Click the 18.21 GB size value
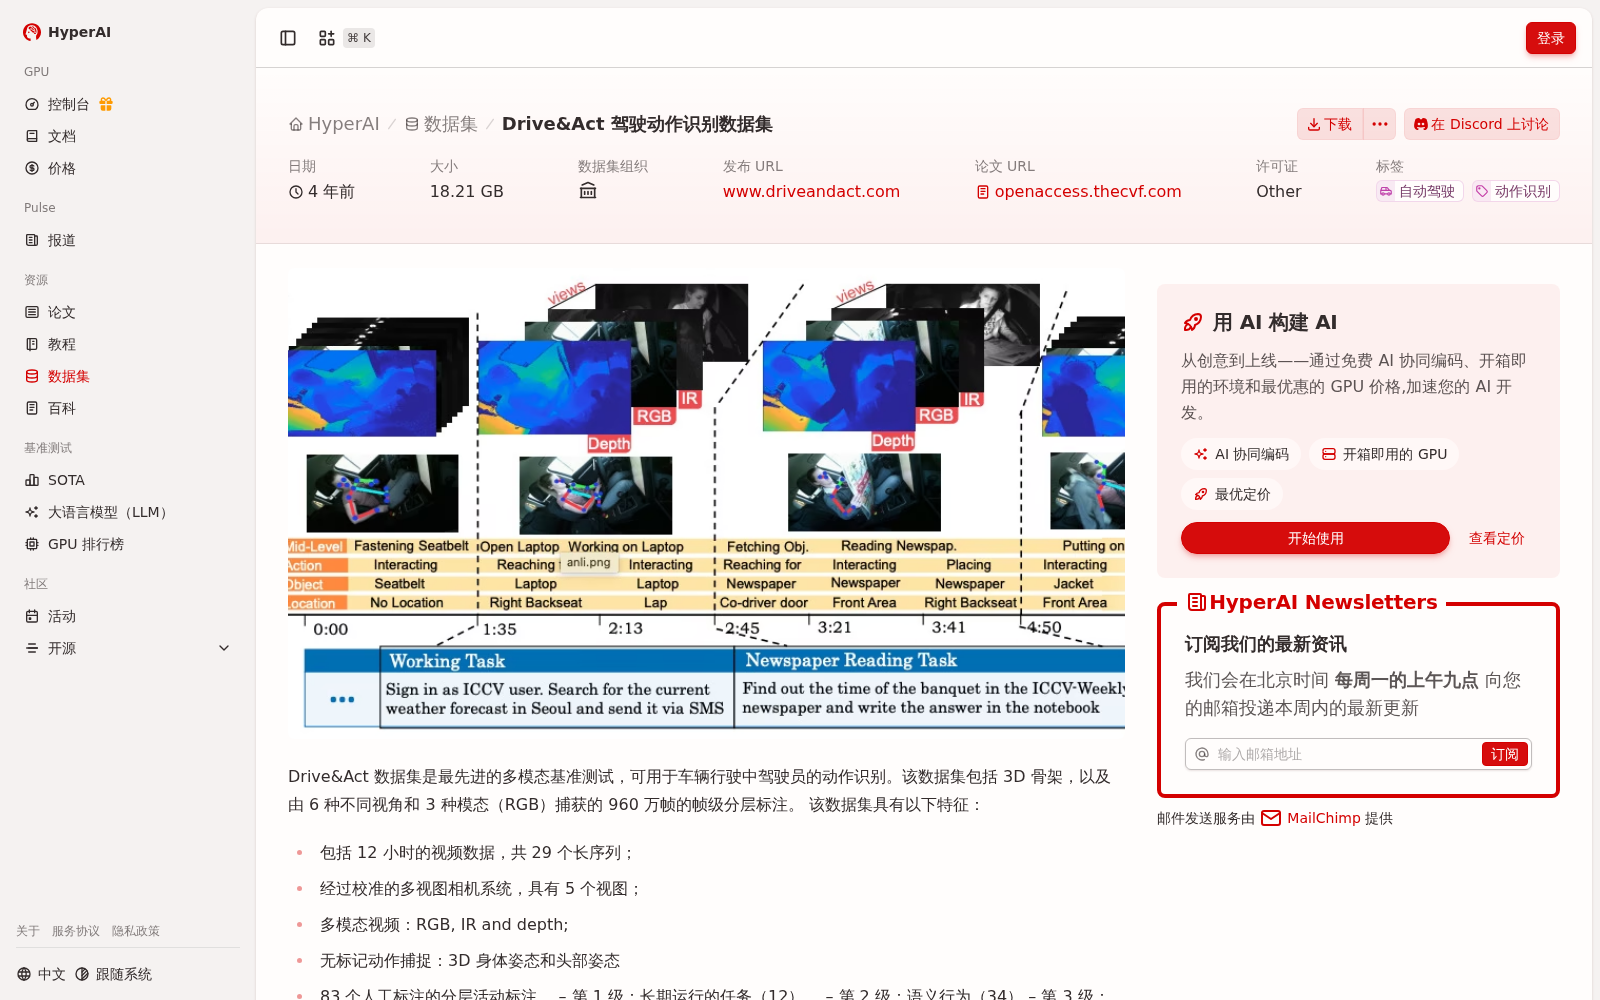Image resolution: width=1600 pixels, height=1000 pixels. (466, 191)
